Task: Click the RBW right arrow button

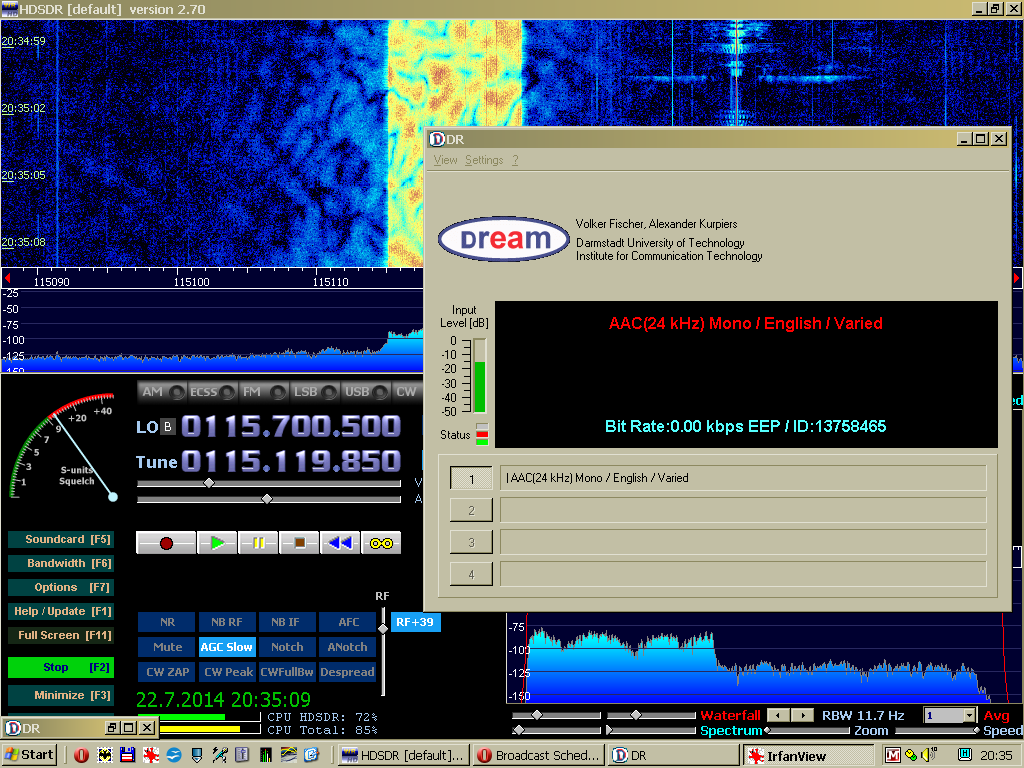Action: point(803,715)
